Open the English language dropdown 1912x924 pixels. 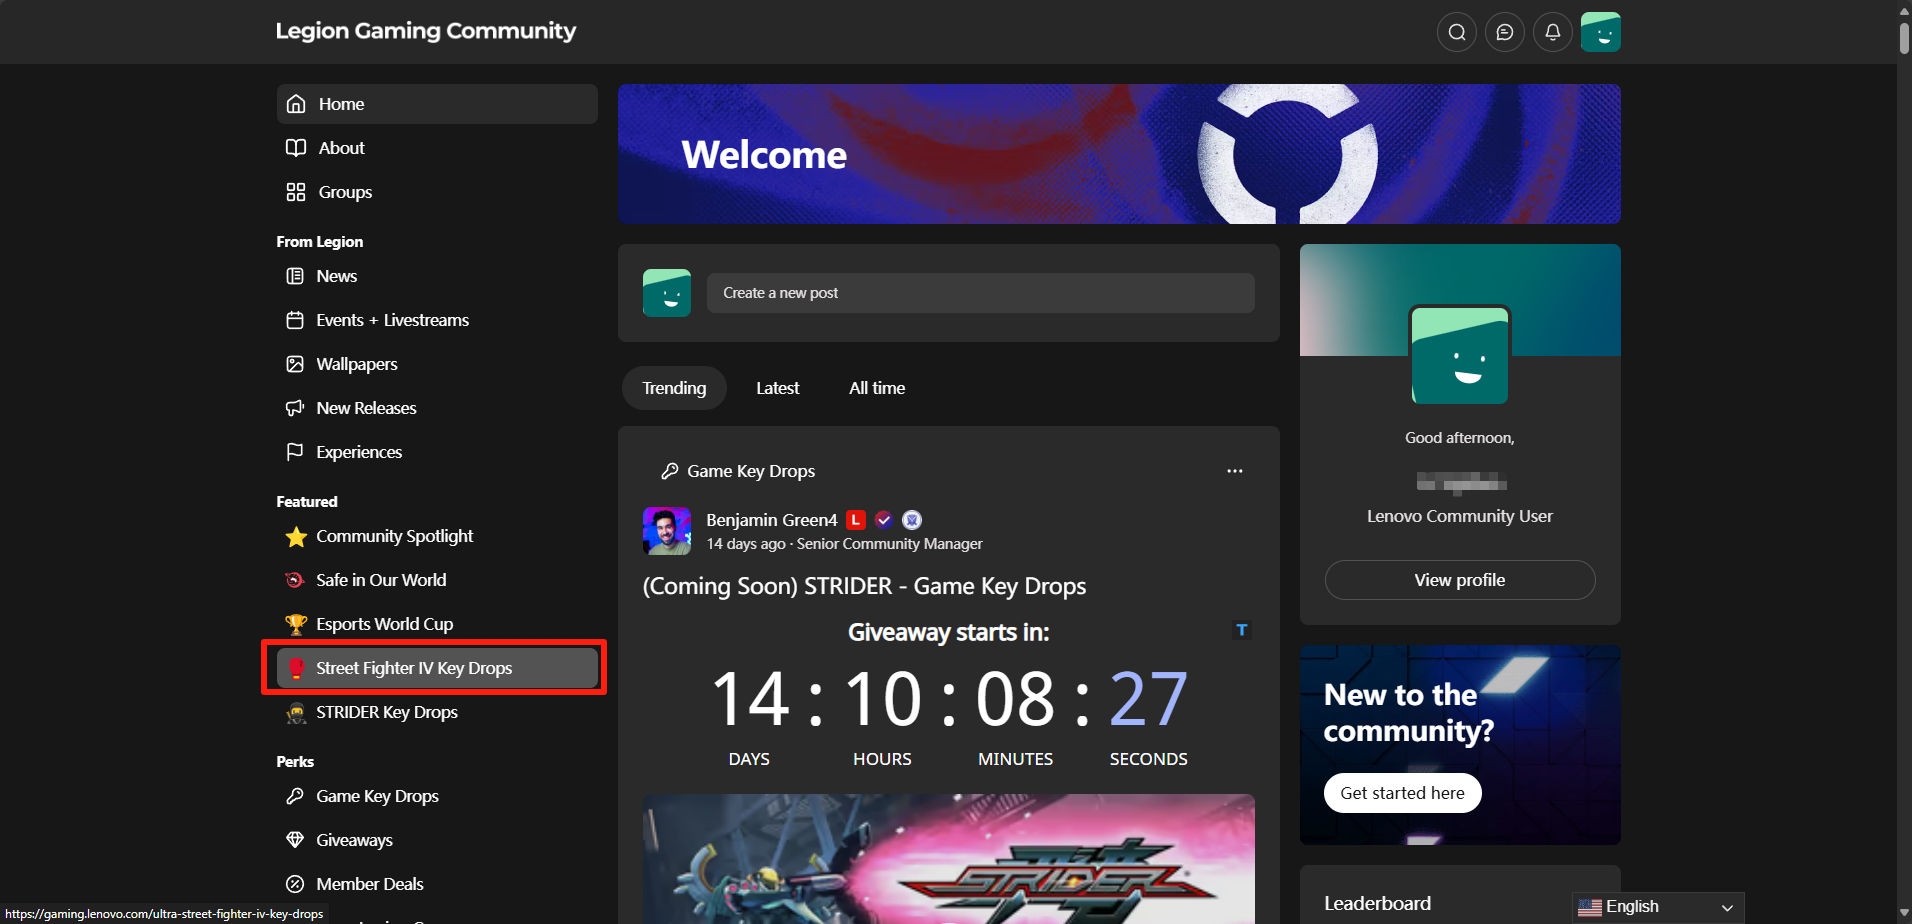click(1658, 907)
